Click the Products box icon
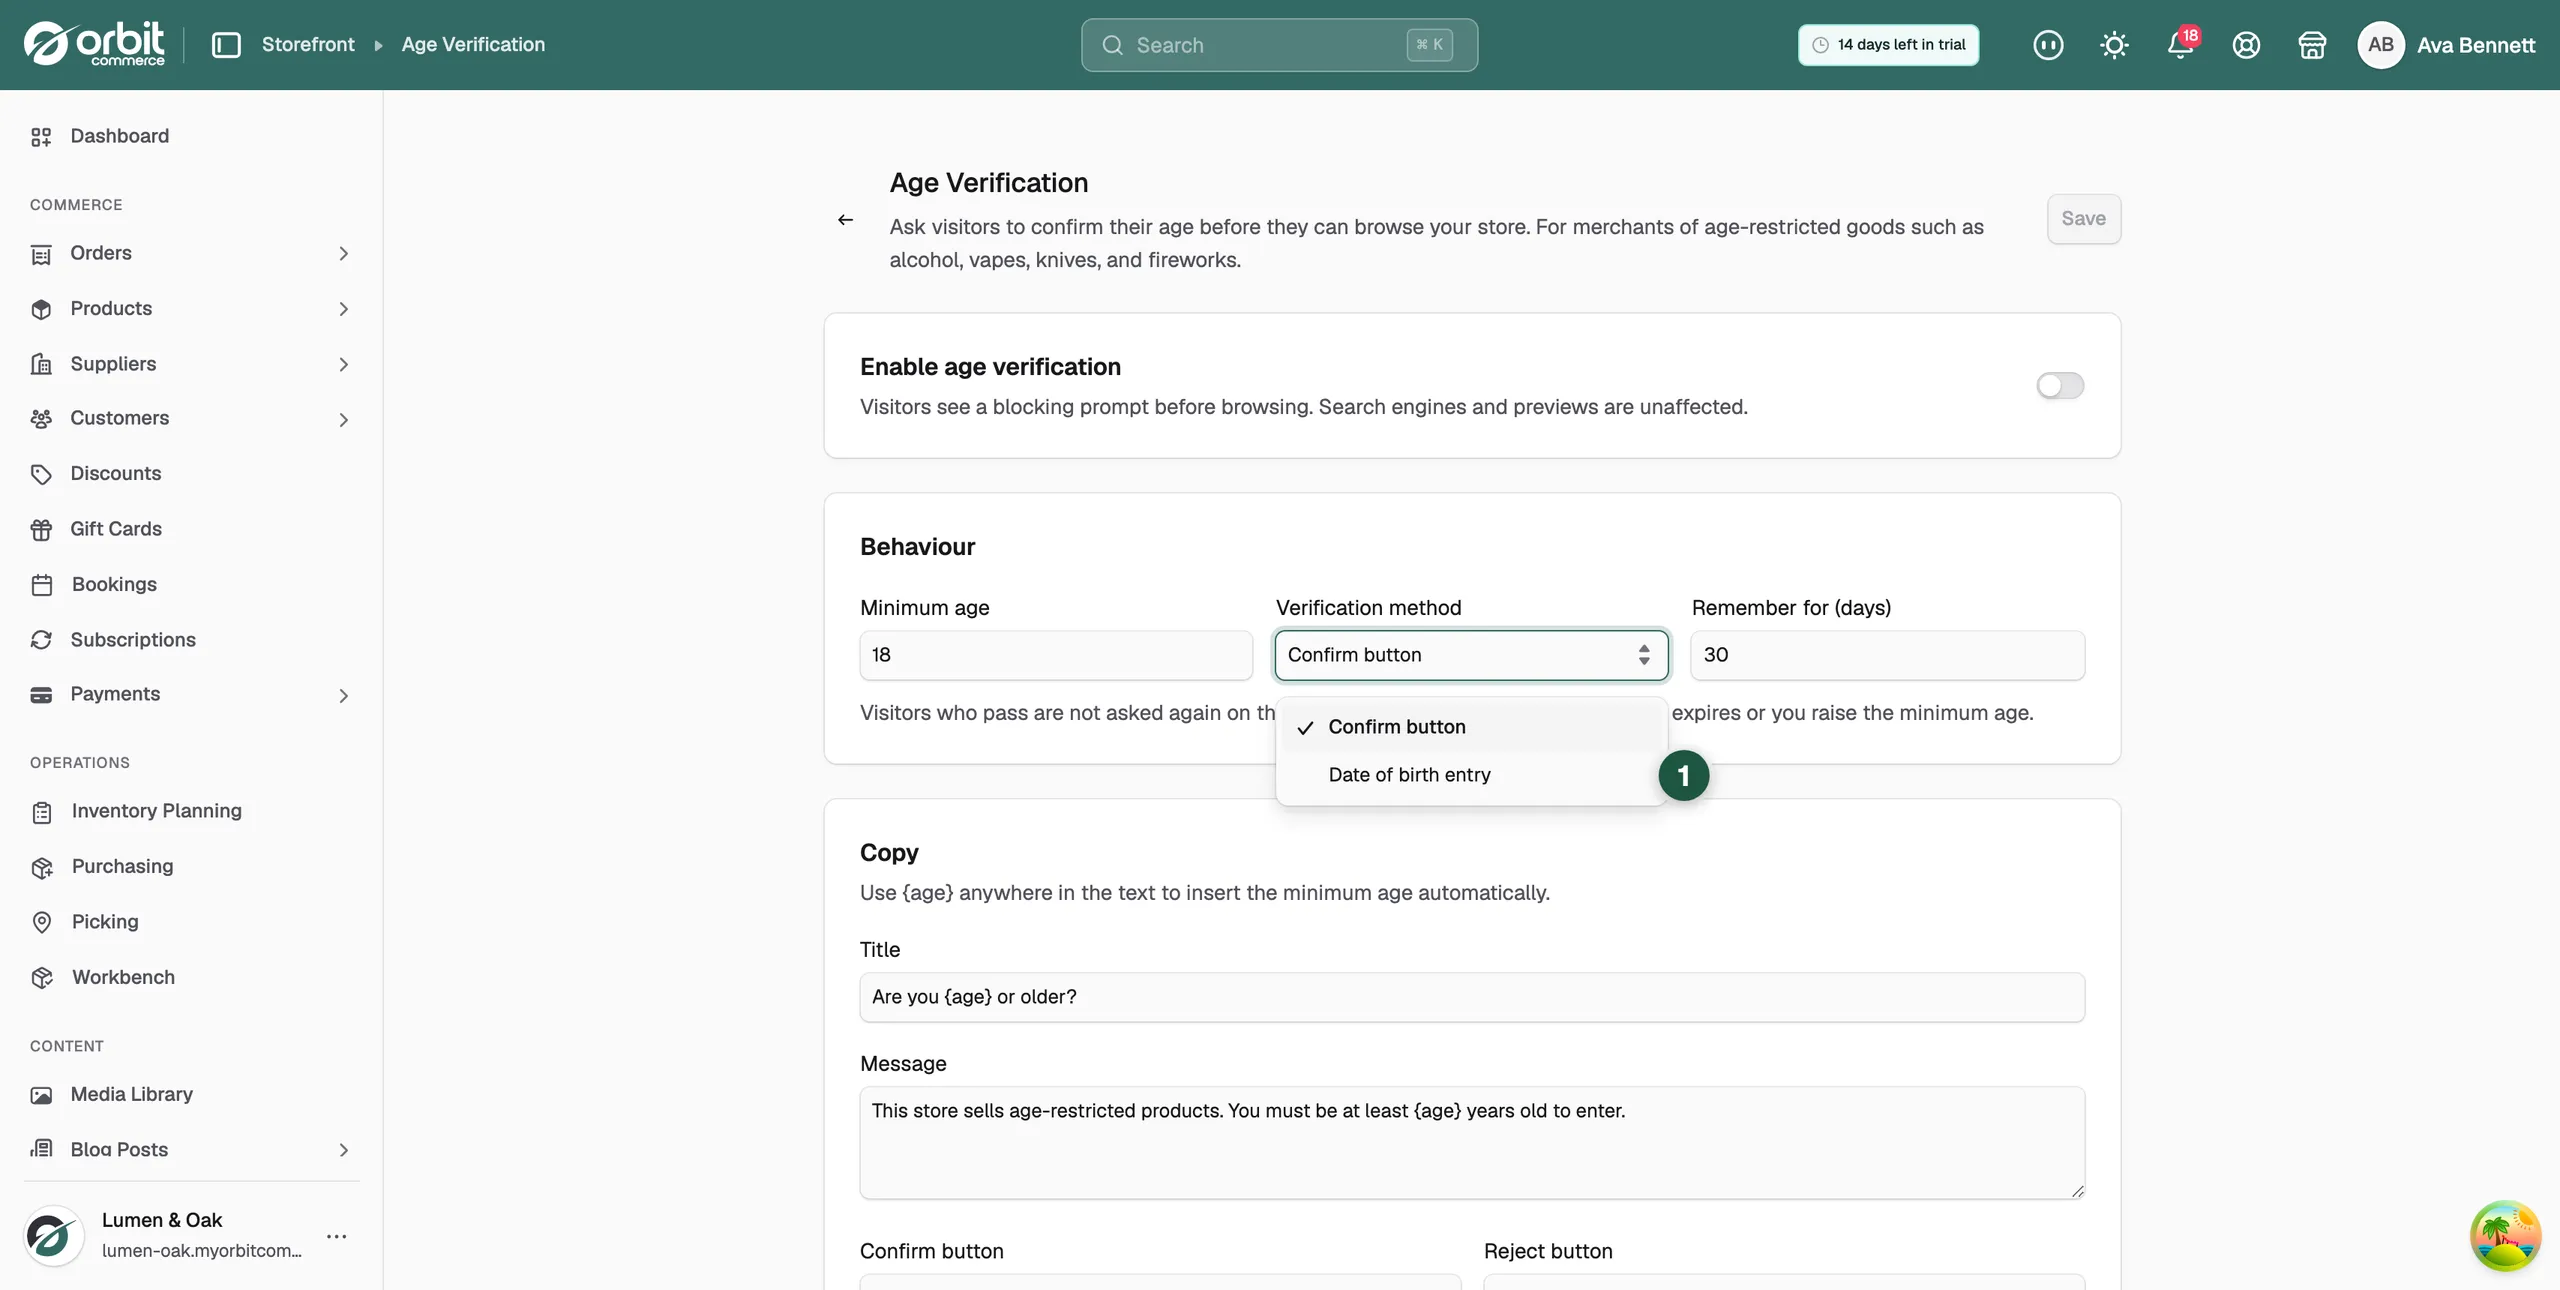 tap(41, 309)
